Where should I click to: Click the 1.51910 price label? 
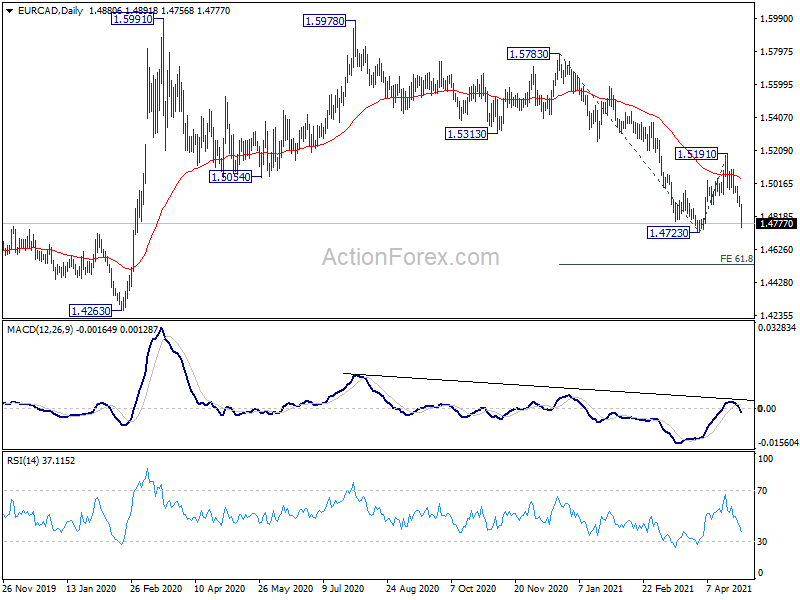click(x=696, y=154)
